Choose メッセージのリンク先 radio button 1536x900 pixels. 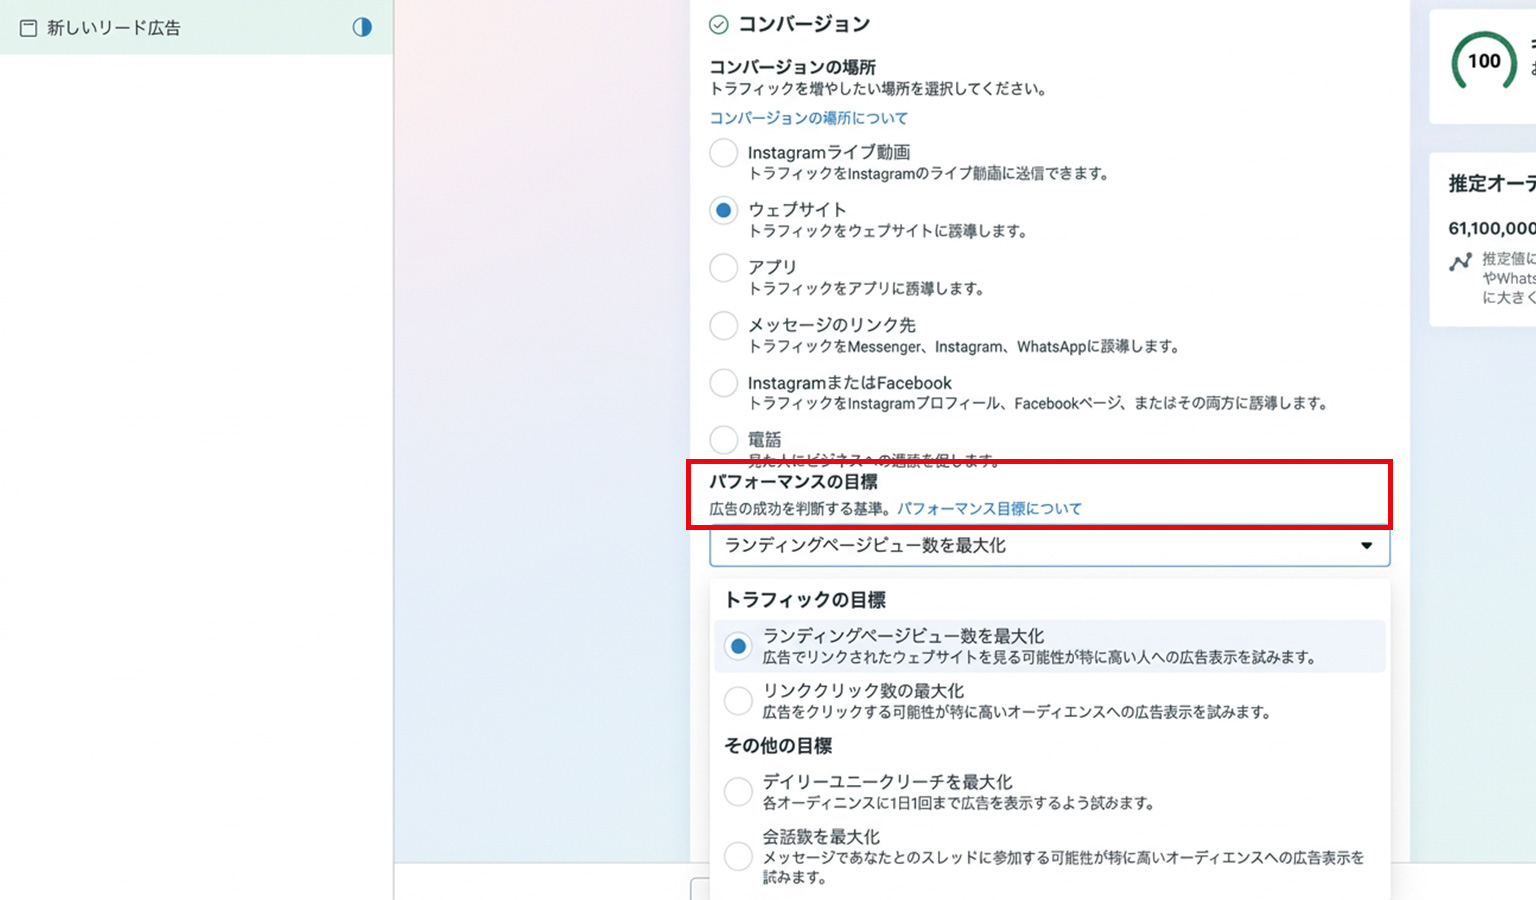click(723, 326)
